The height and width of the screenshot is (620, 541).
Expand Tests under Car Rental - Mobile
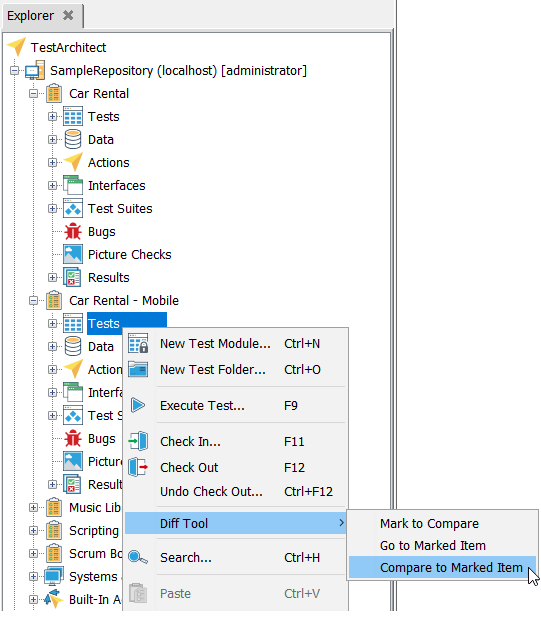(53, 323)
